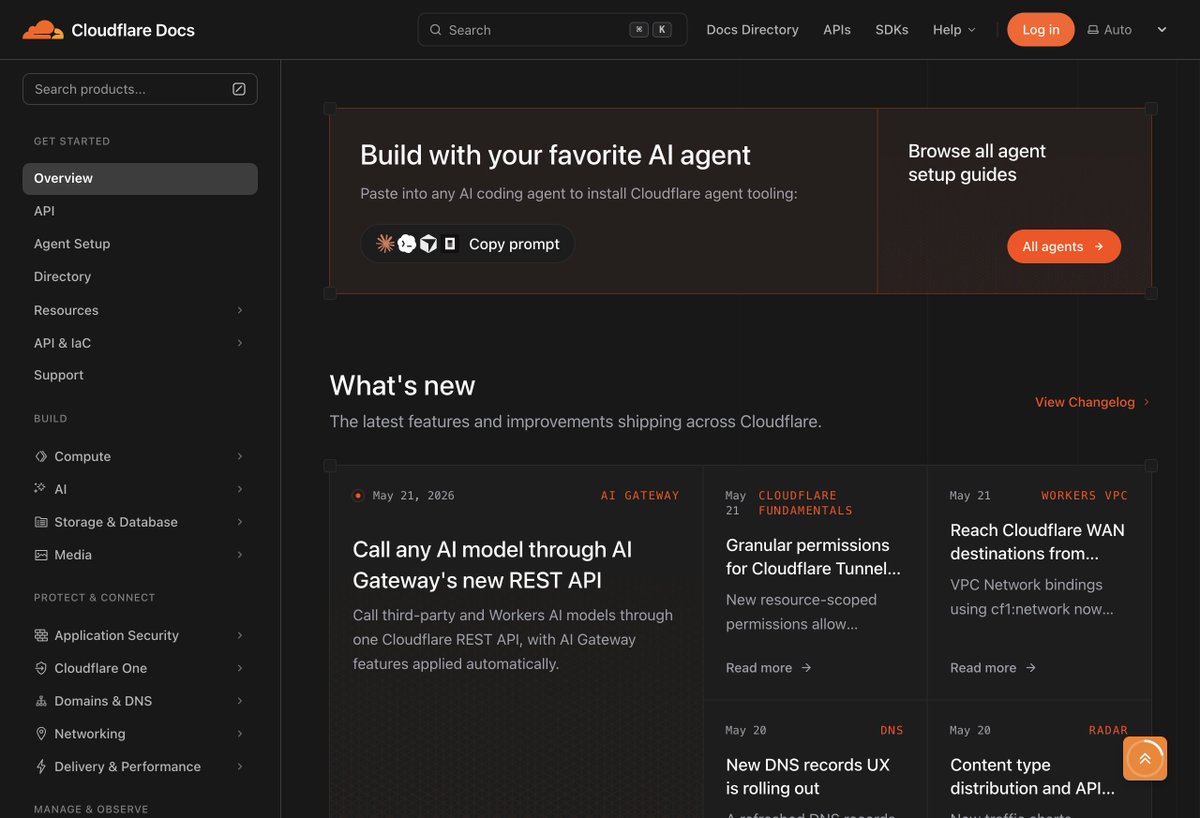Click the Auto theme monitor icon
The image size is (1200, 818).
pyautogui.click(x=1093, y=30)
